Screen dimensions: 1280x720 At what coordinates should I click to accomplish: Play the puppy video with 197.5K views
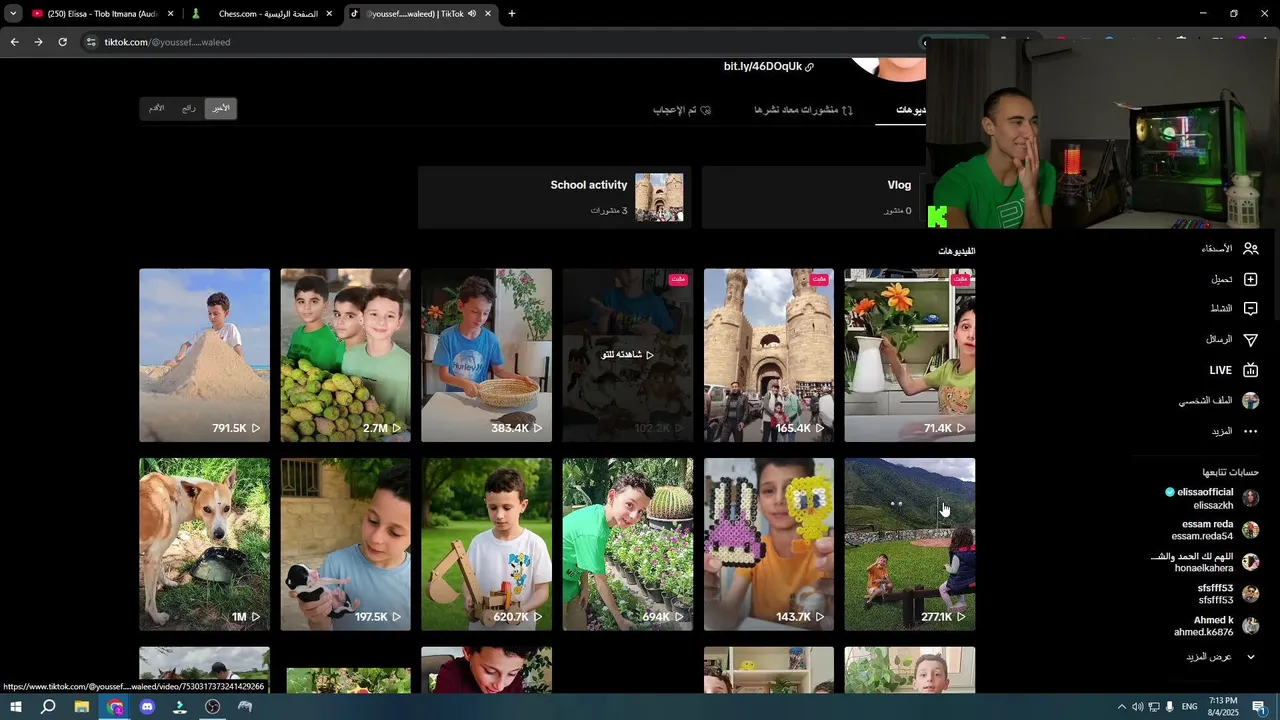pos(345,544)
